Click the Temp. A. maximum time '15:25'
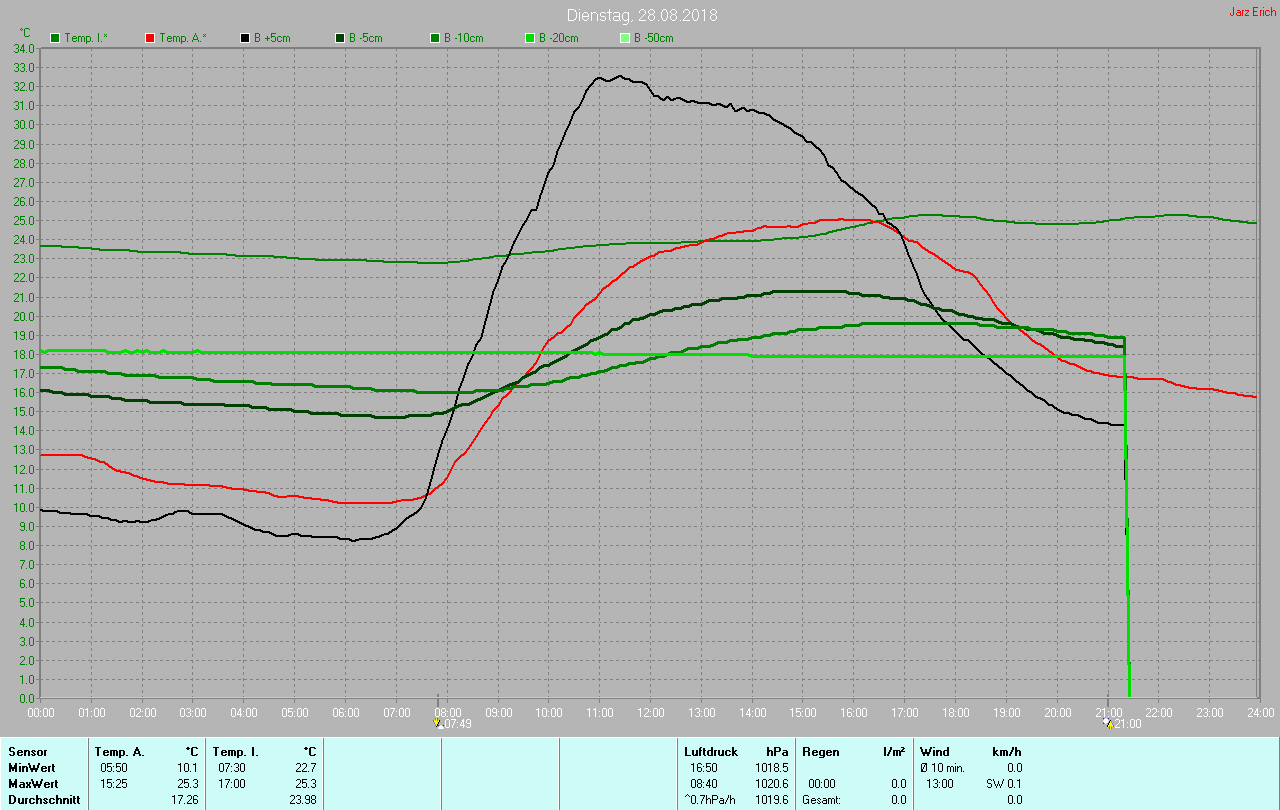 (x=113, y=783)
